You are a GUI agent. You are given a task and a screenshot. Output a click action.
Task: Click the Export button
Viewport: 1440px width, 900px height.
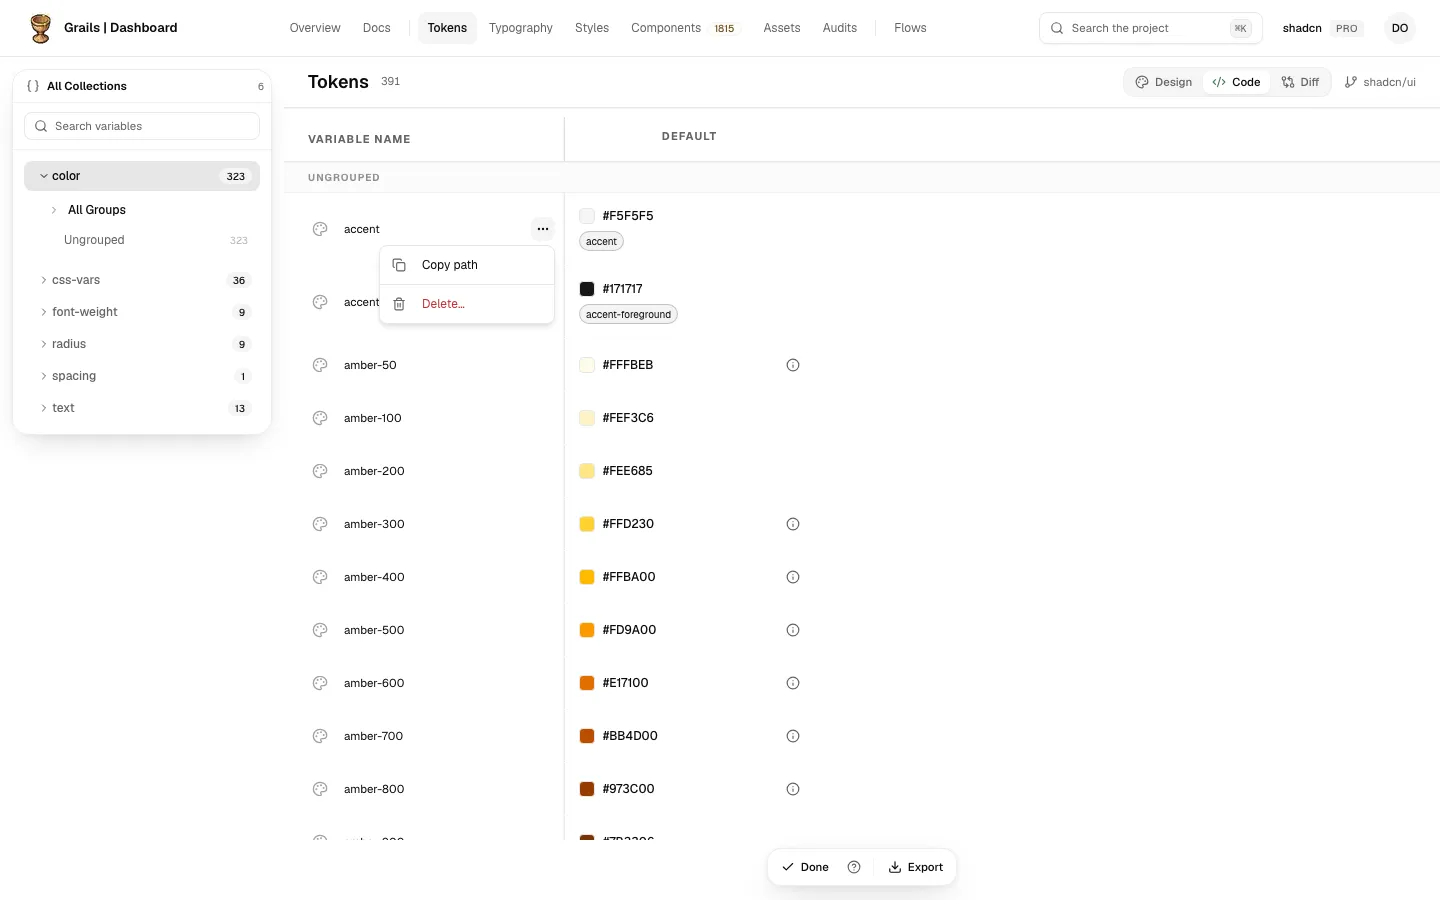point(915,867)
